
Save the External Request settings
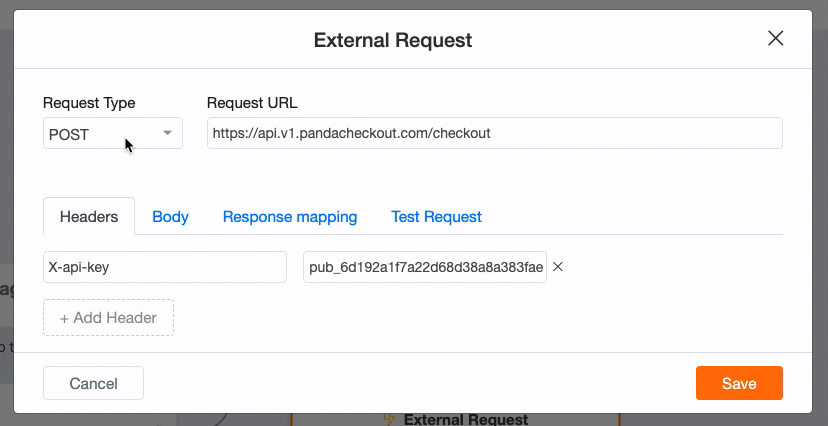pos(739,383)
